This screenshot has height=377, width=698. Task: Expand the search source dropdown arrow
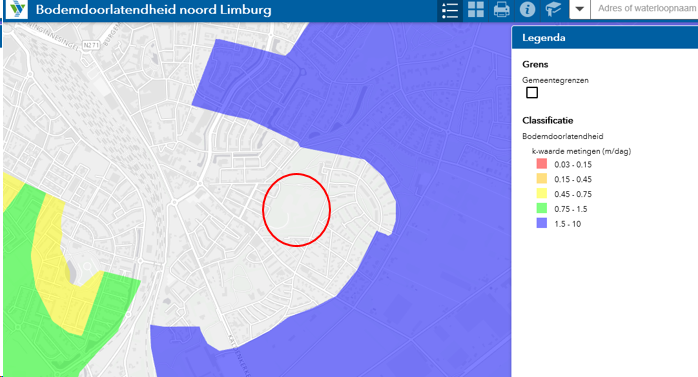pos(580,9)
